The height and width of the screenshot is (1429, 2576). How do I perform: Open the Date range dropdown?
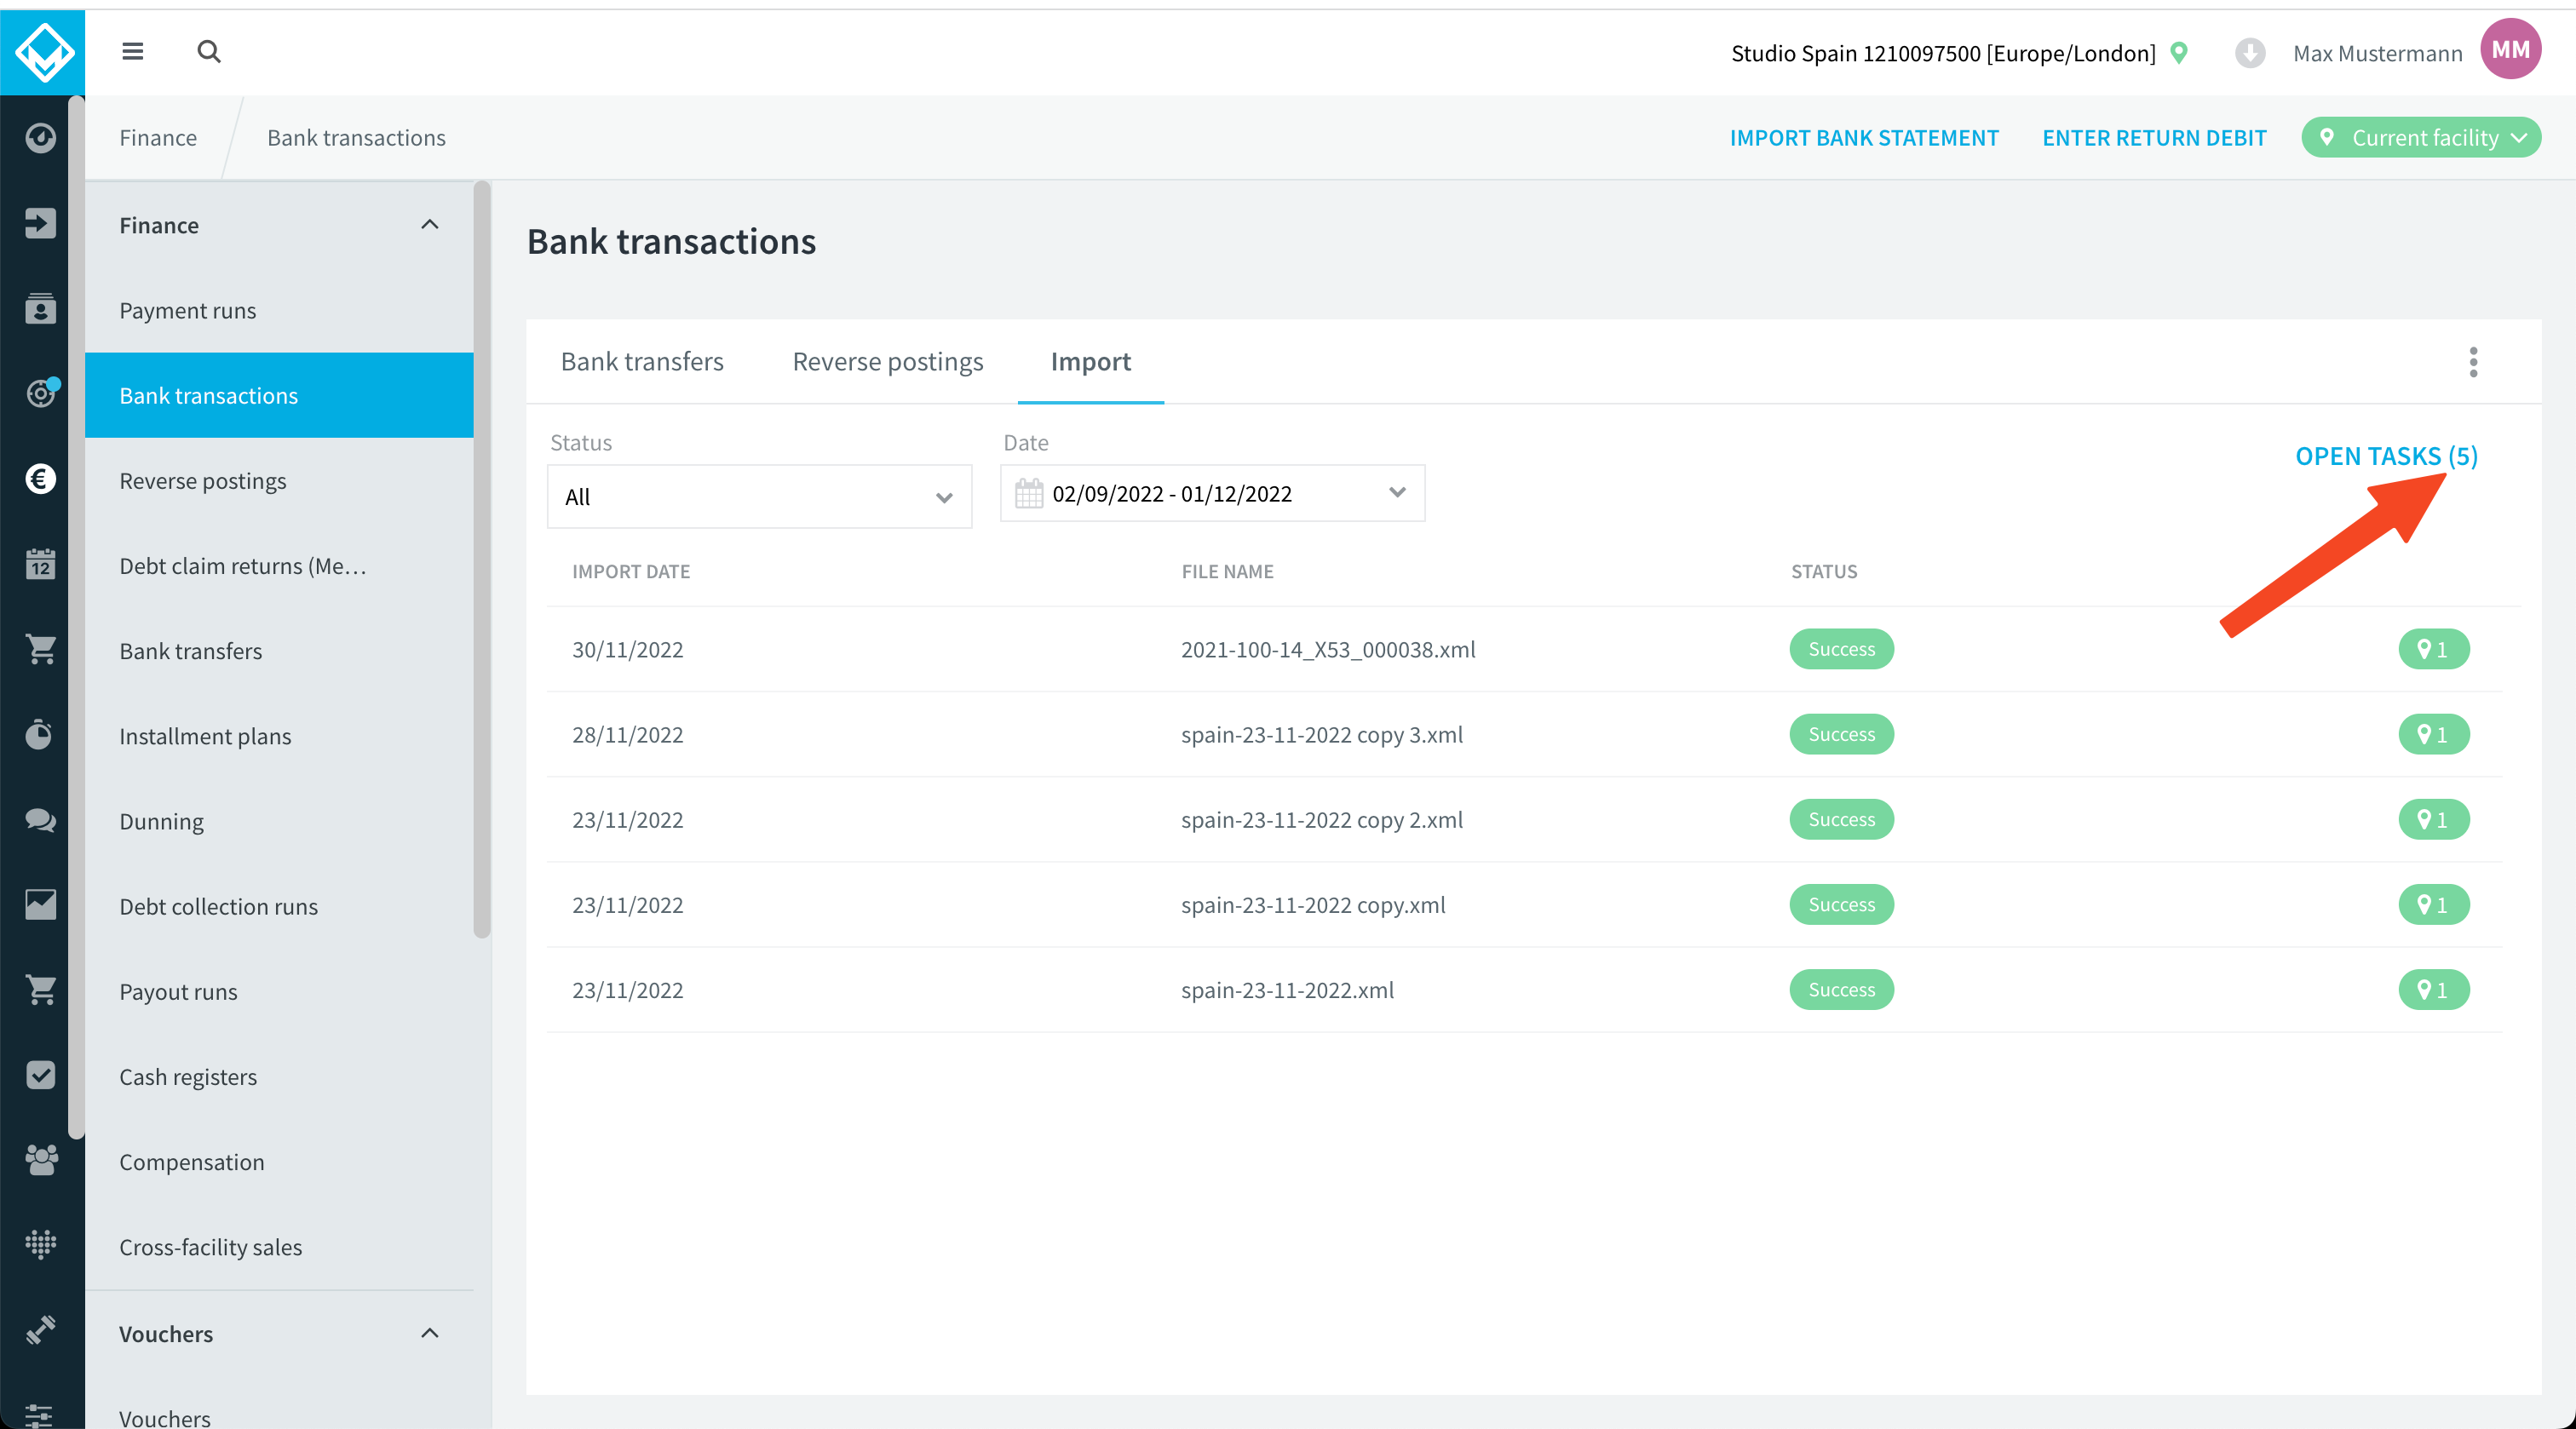[x=1212, y=493]
